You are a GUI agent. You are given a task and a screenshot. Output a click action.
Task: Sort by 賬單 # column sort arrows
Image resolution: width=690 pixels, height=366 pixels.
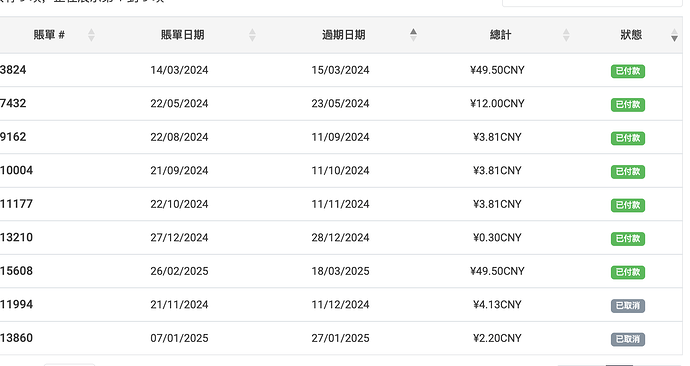pos(91,35)
